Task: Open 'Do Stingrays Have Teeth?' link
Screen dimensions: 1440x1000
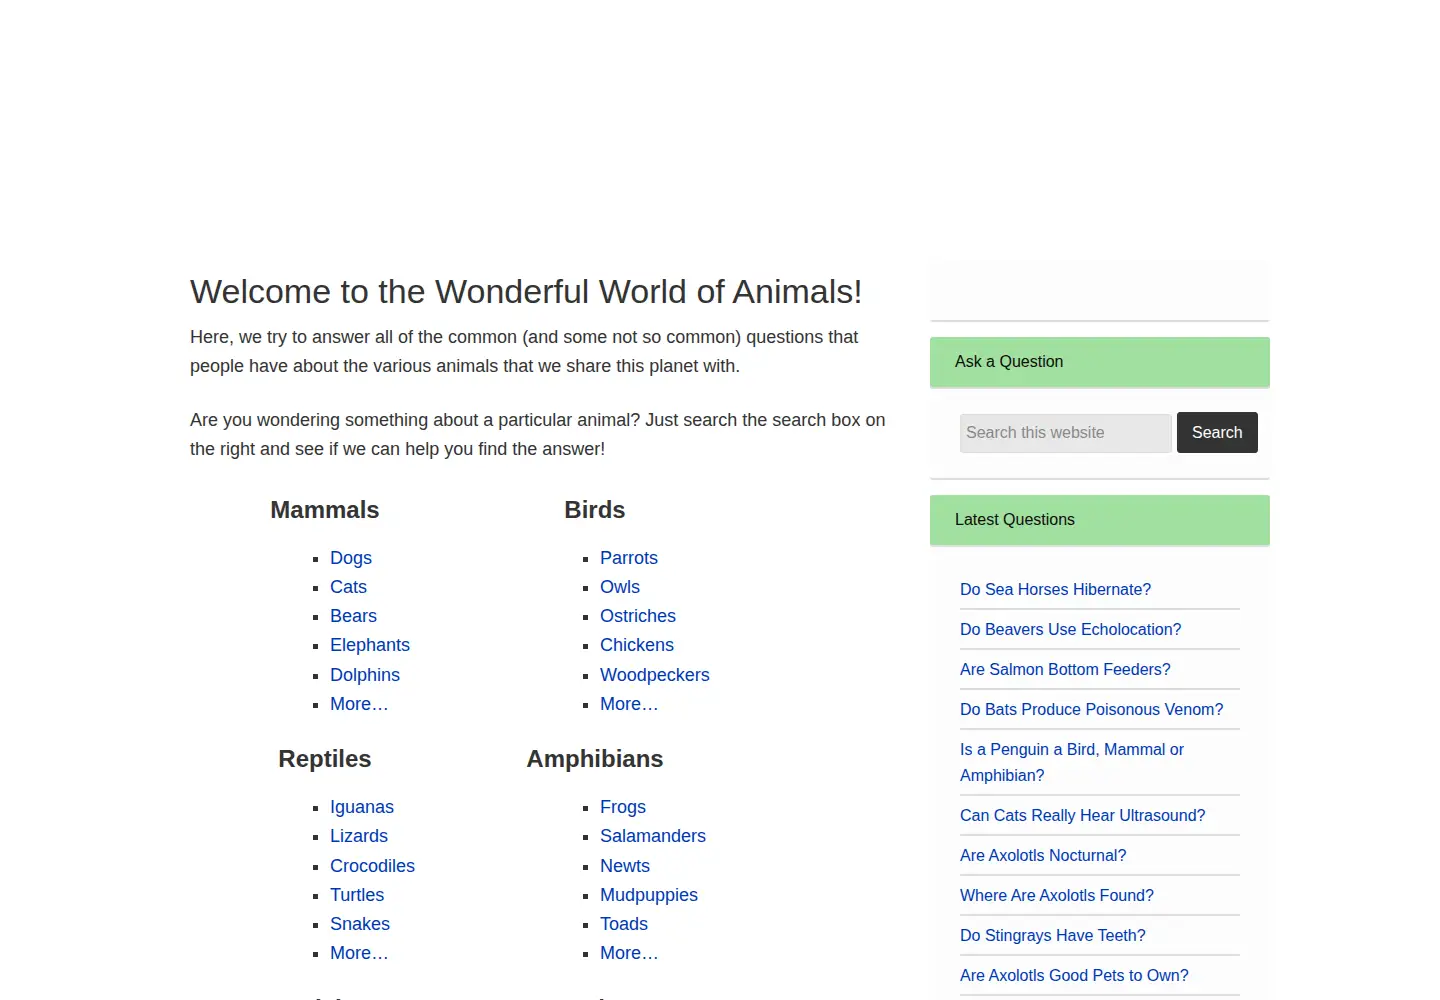Action: [1053, 935]
